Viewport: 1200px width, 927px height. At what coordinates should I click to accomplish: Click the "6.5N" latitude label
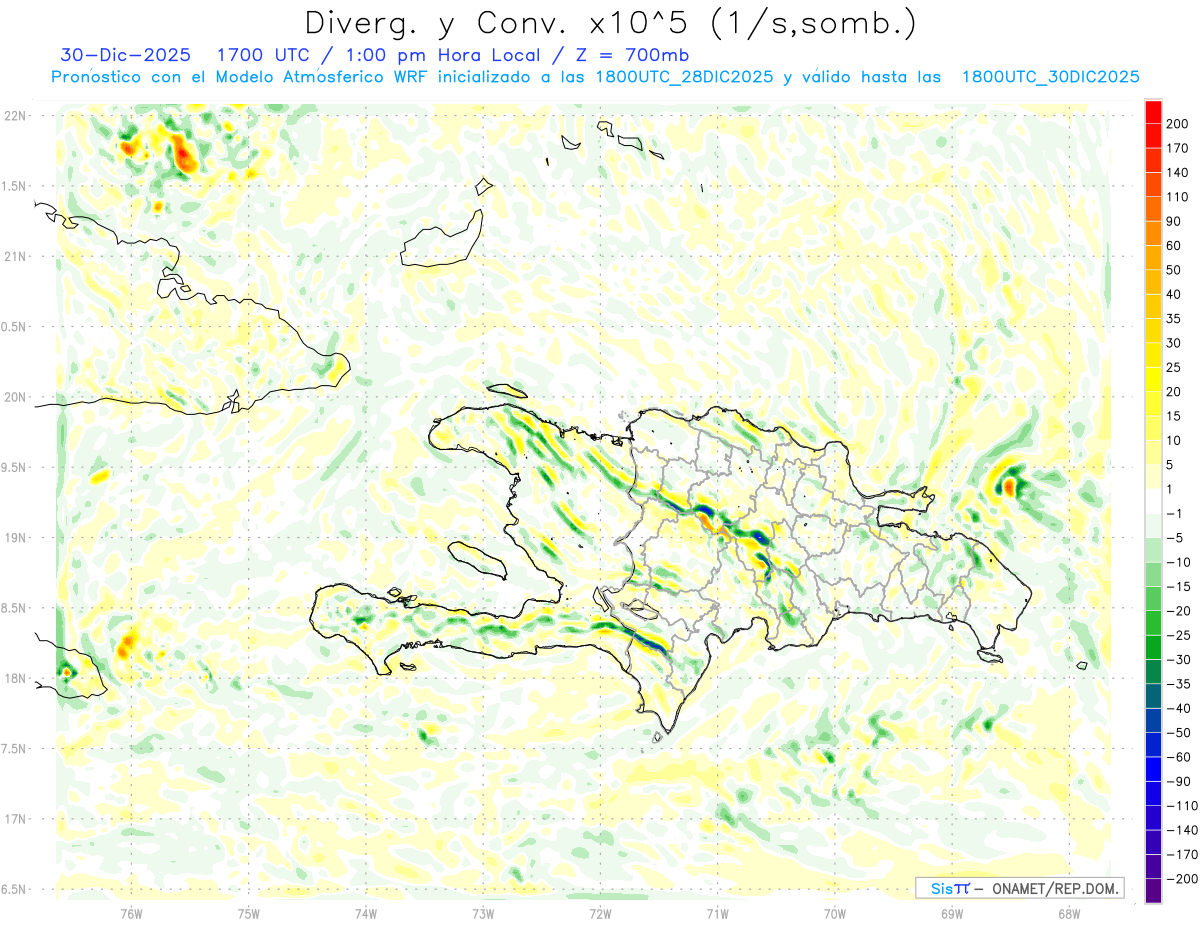point(15,889)
